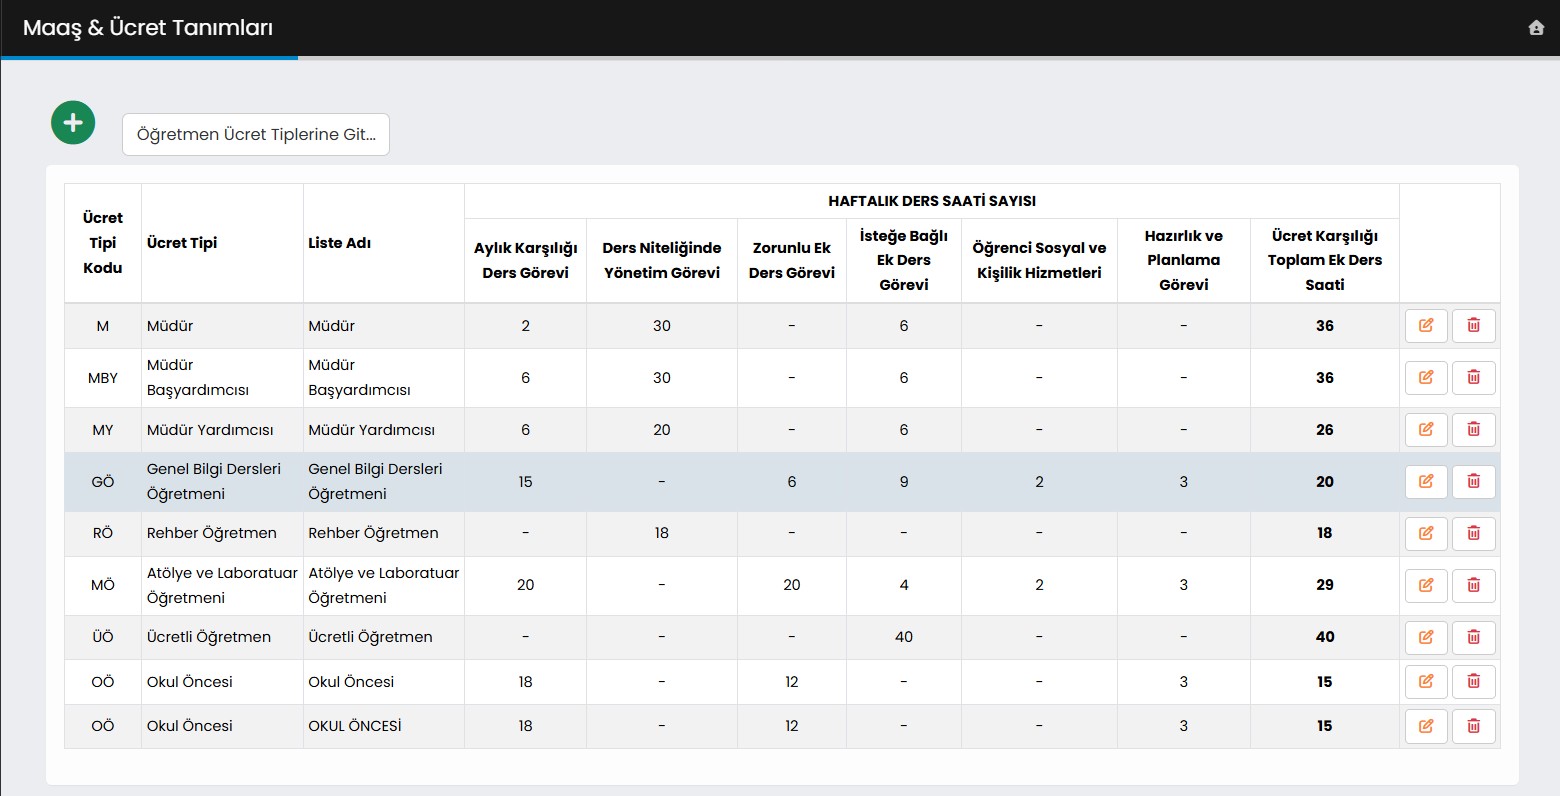
Task: Click the green add new record plus button
Action: 73,123
